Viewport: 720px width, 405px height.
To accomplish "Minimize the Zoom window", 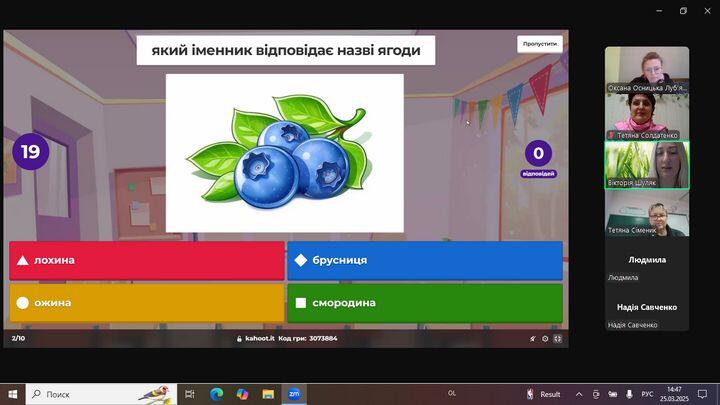I will (659, 11).
